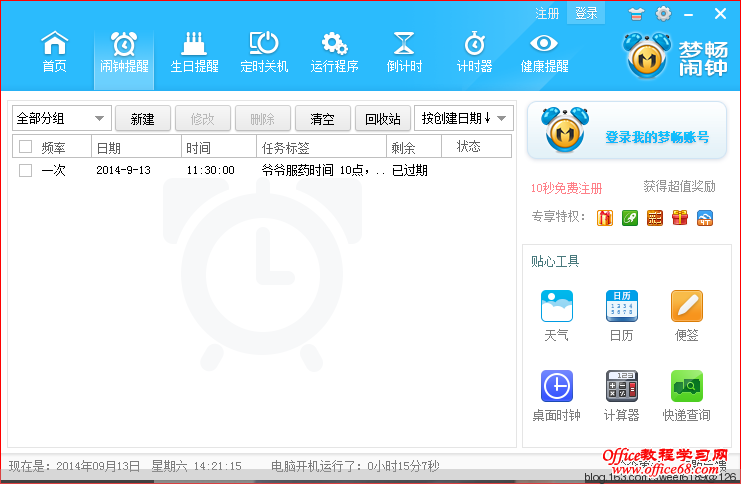Click the 获得超值奖励 text
Viewport: 741px width, 484px height.
pyautogui.click(x=679, y=186)
